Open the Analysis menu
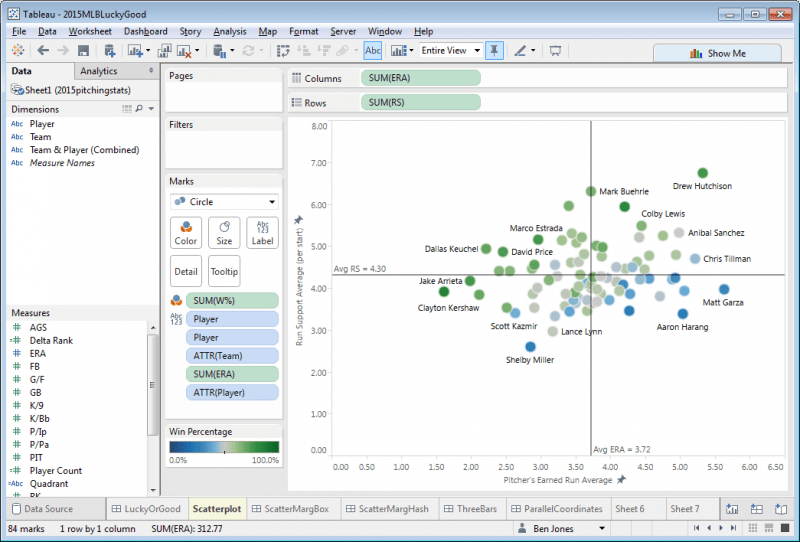 230,31
